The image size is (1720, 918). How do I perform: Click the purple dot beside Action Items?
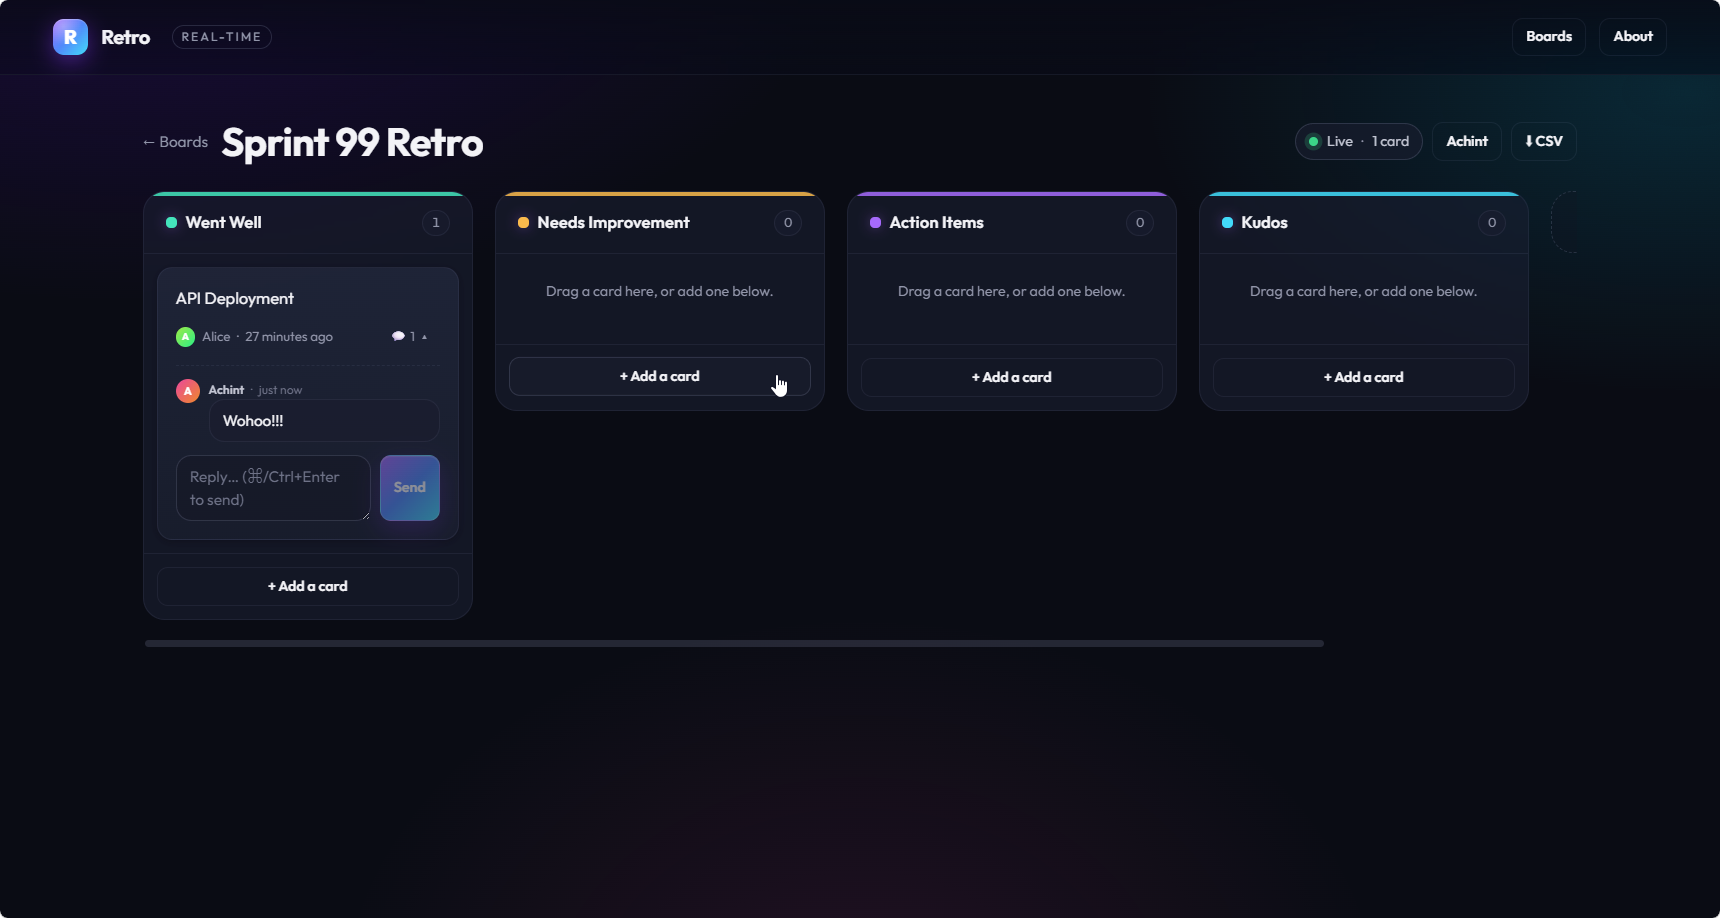point(875,223)
